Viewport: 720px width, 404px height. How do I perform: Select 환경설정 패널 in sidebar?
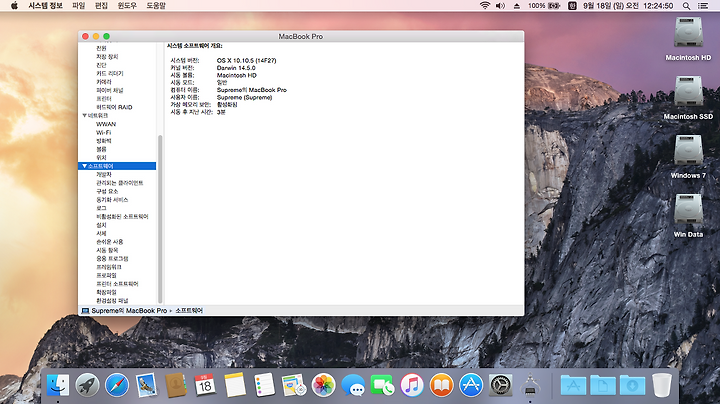[112, 301]
